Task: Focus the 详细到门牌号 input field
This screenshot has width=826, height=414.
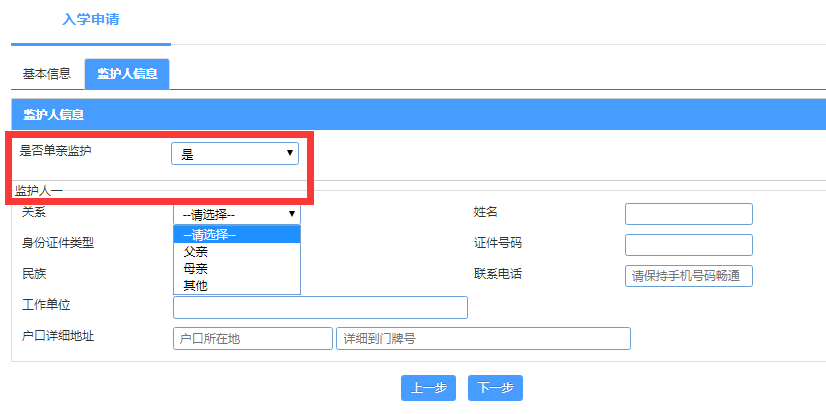Action: coord(483,339)
